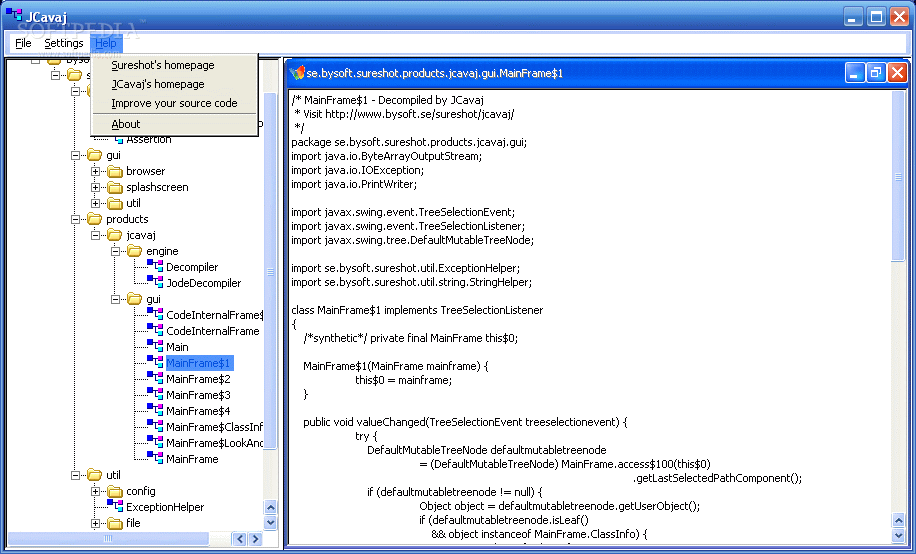Click the MainFrame$ClassInf class icon
Viewport: 916px width, 554px height.
(155, 427)
